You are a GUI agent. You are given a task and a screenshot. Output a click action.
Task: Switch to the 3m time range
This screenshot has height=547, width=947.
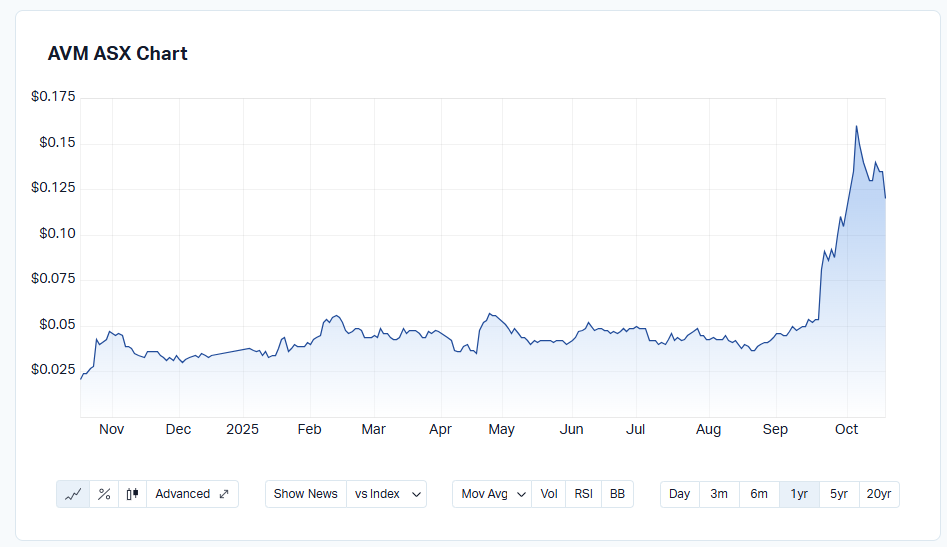(x=719, y=494)
